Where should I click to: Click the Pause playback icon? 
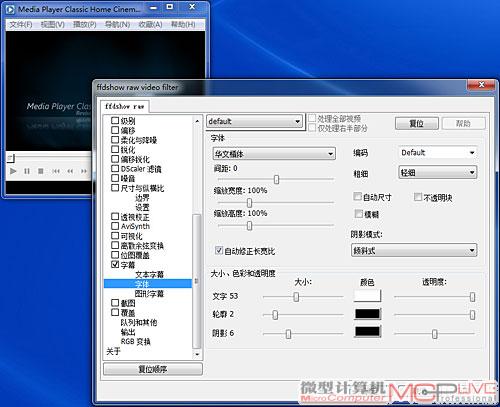click(27, 171)
